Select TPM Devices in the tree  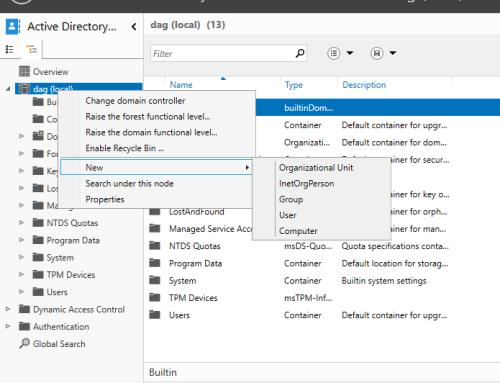[71, 275]
